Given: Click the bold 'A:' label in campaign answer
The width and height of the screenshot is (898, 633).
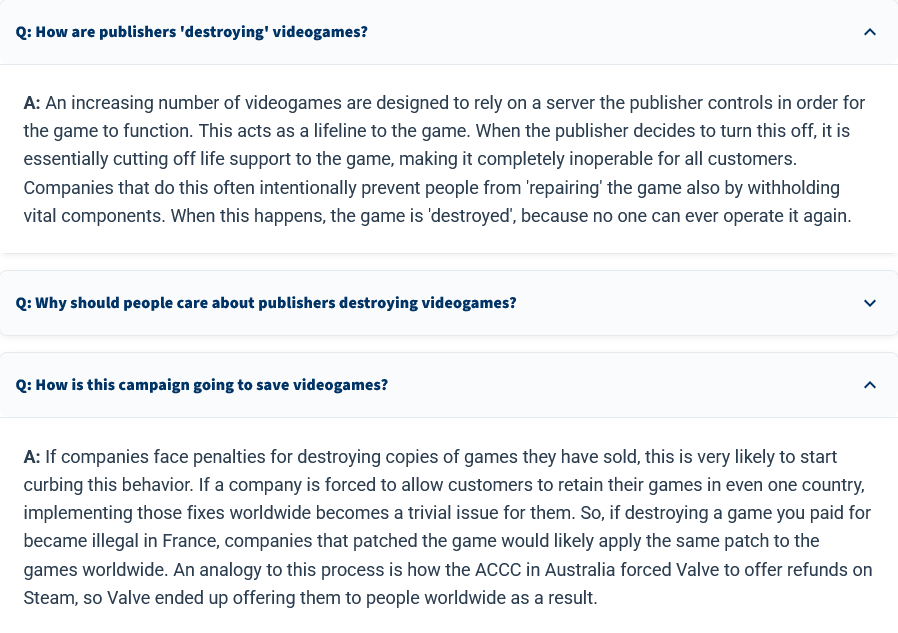Looking at the screenshot, I should coord(32,457).
